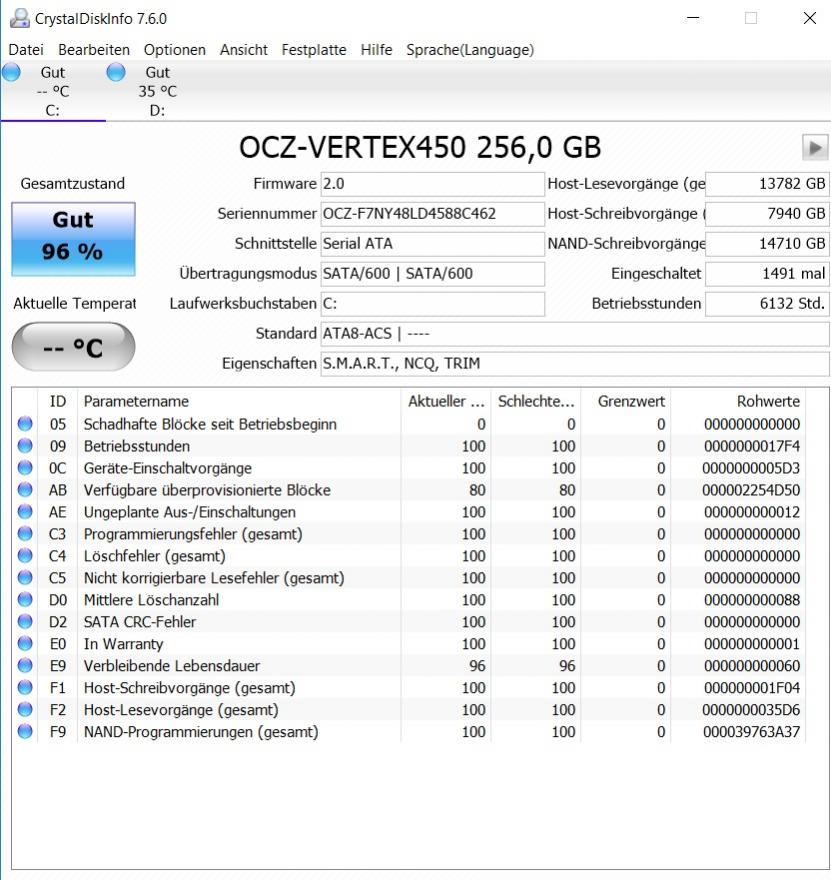Click status icon of attribute 09 row
The width and height of the screenshot is (831, 880).
25,446
